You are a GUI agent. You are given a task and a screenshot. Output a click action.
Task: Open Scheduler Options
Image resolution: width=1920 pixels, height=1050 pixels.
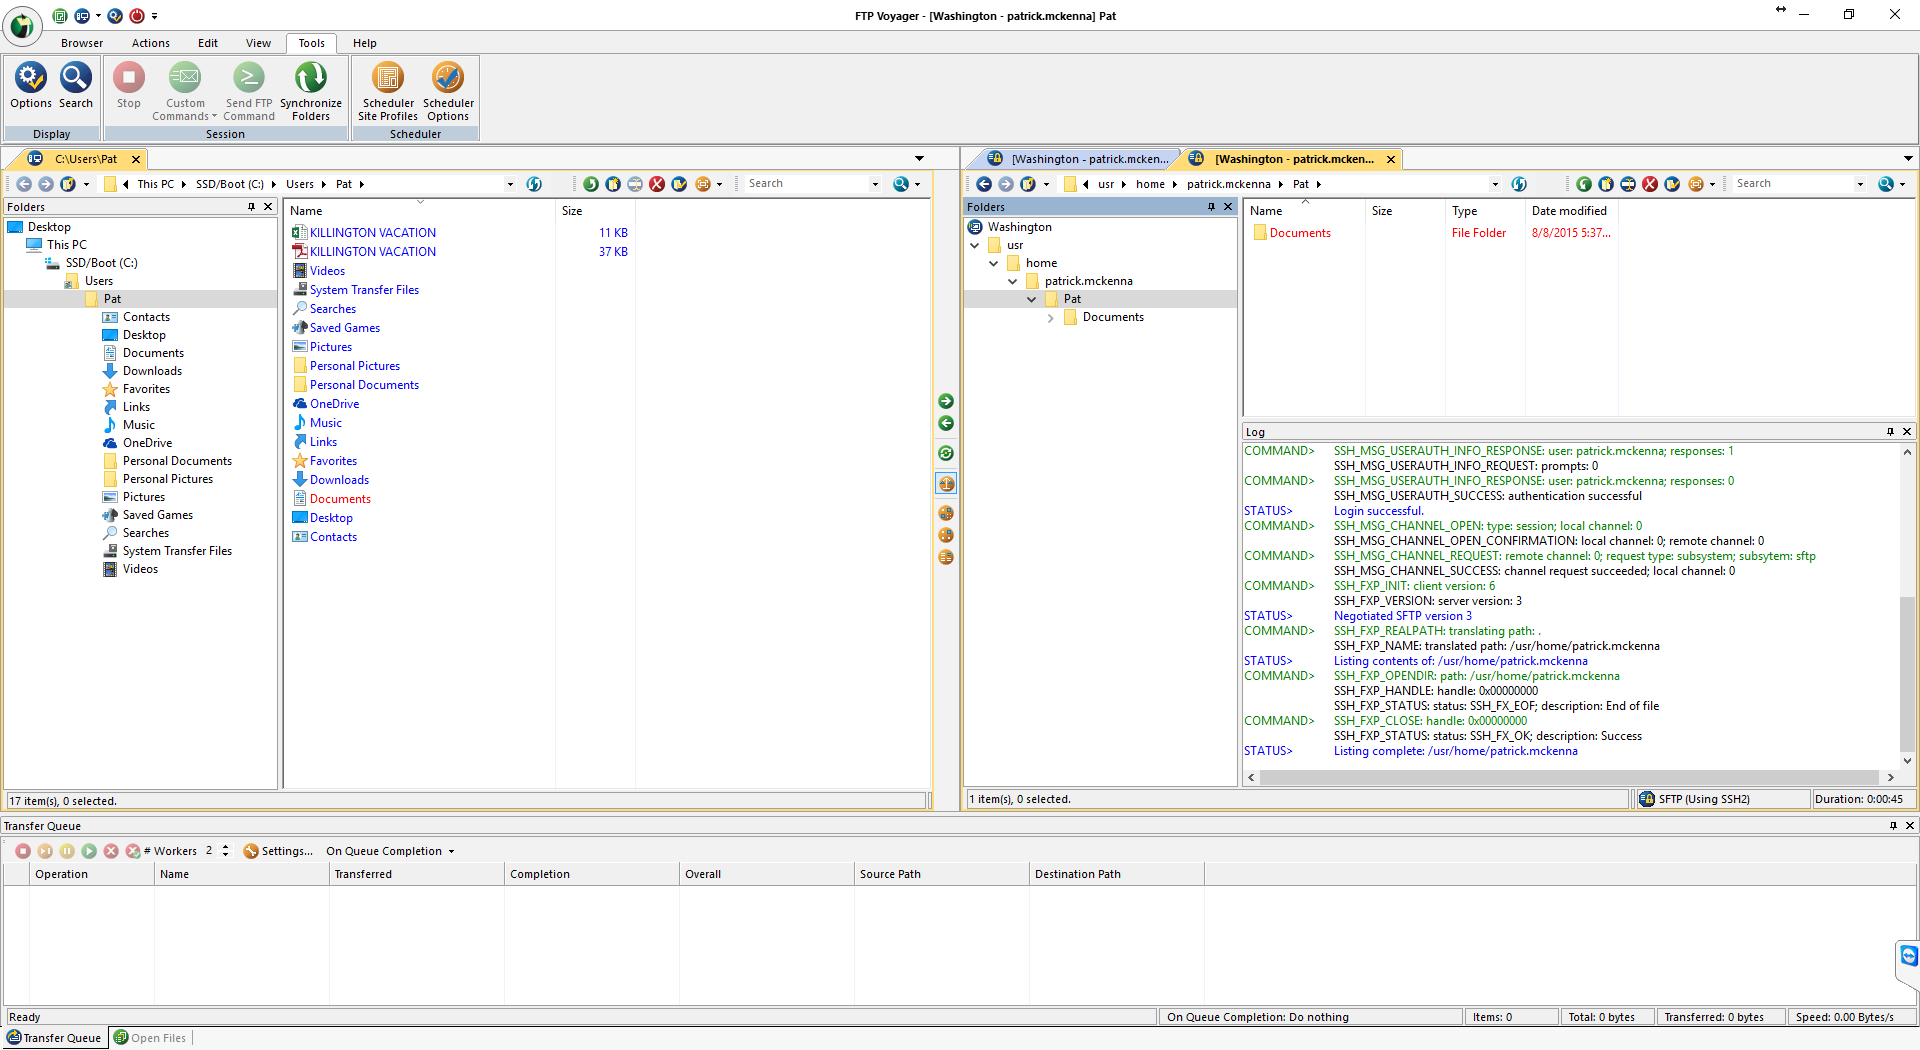[x=448, y=91]
